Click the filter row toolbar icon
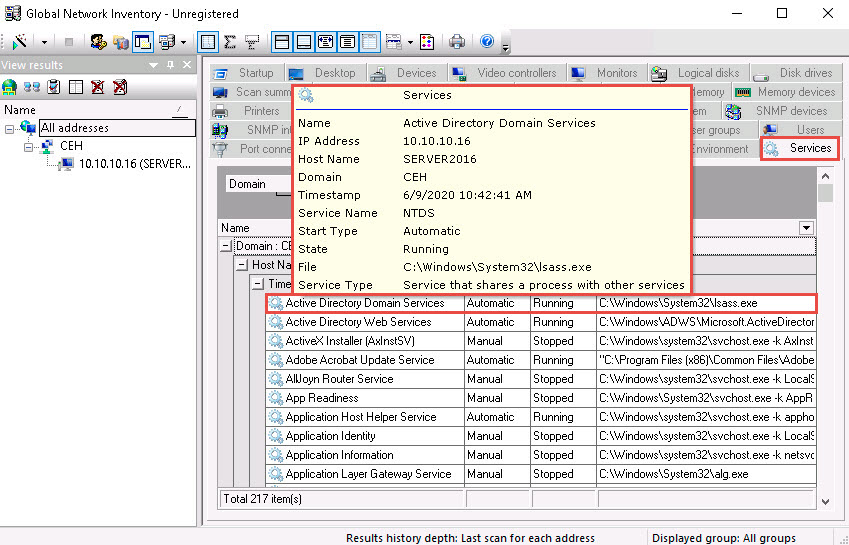Viewport: 849px width, 545px height. pos(252,42)
